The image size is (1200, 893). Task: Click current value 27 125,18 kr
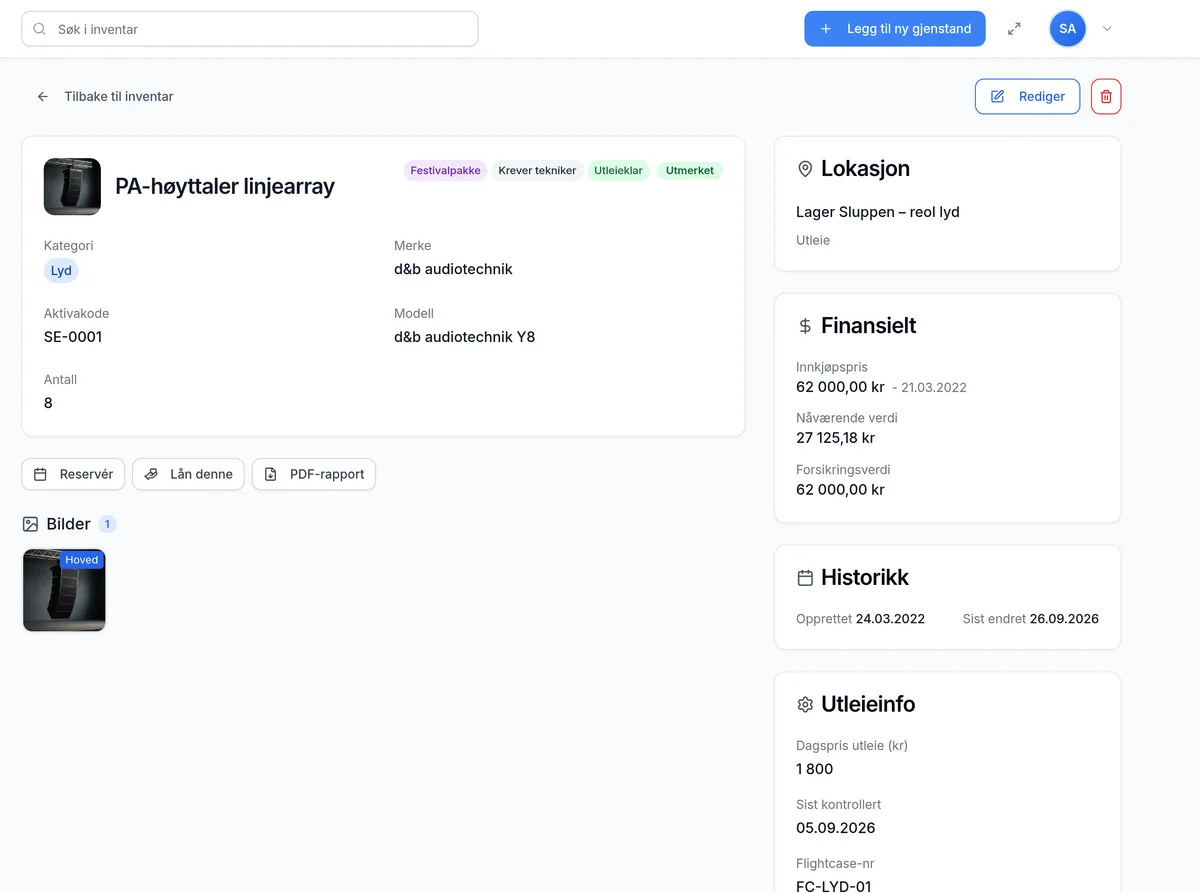pos(836,438)
